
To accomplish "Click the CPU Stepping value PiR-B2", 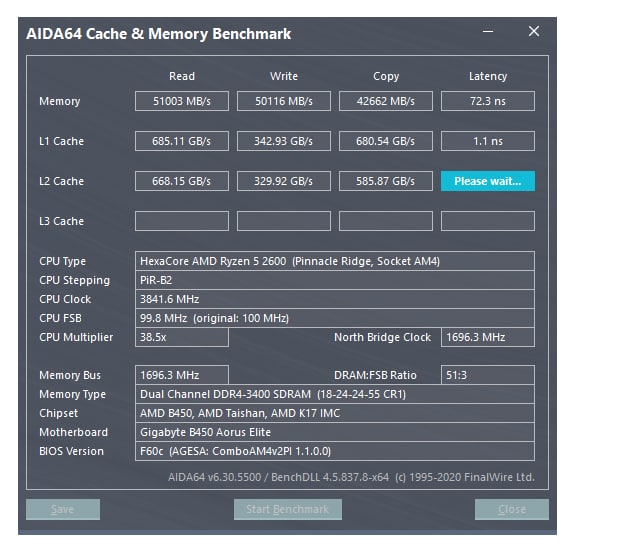I will [335, 280].
